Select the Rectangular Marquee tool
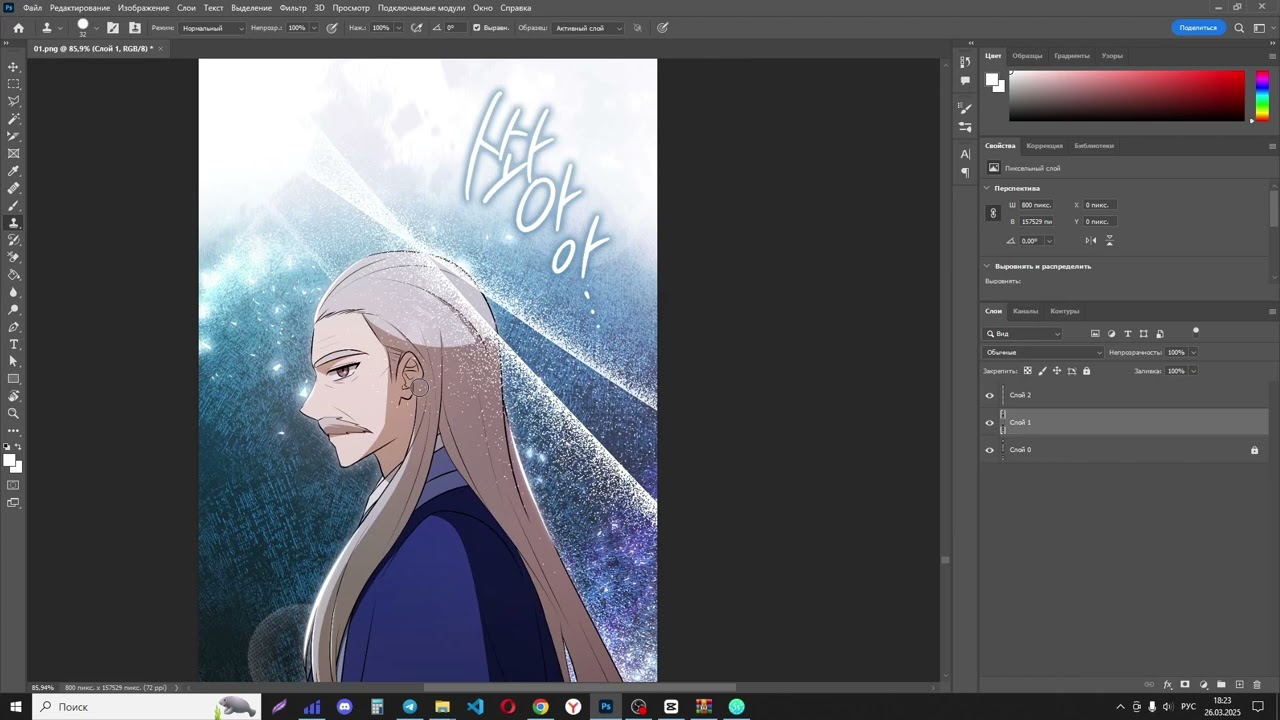Image resolution: width=1280 pixels, height=720 pixels. (x=14, y=84)
